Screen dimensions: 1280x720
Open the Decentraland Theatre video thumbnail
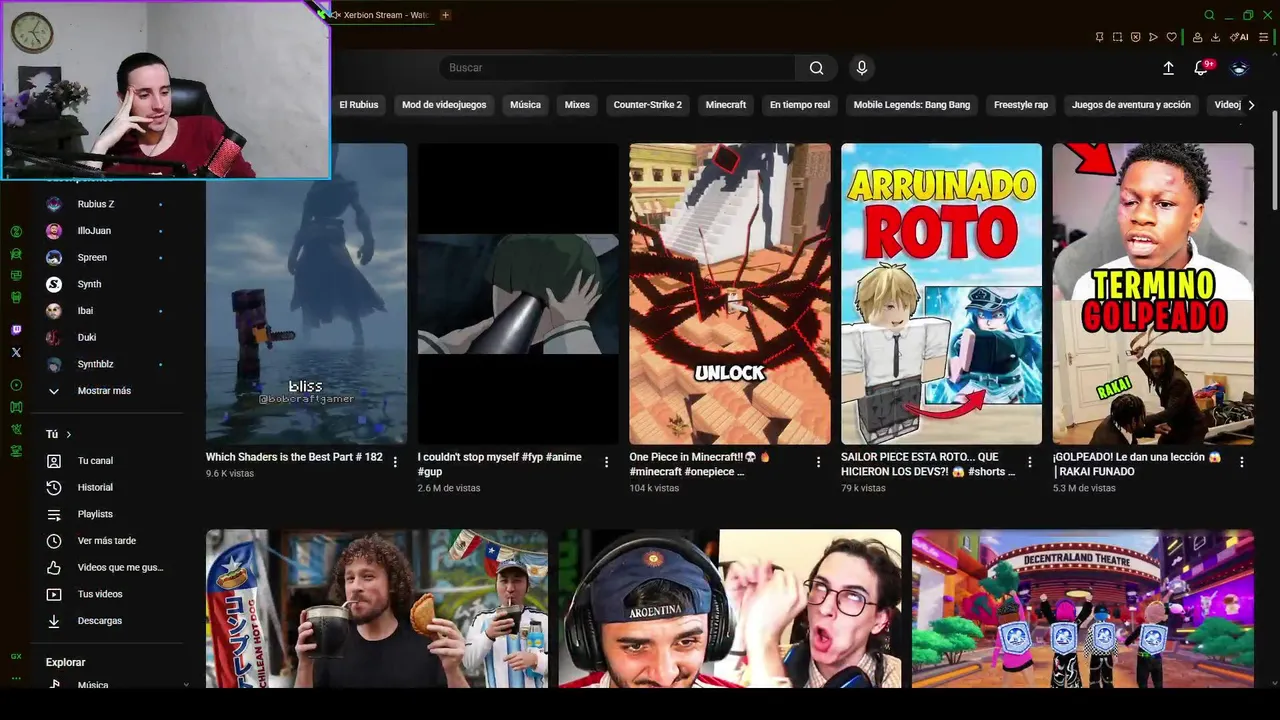coord(1083,609)
